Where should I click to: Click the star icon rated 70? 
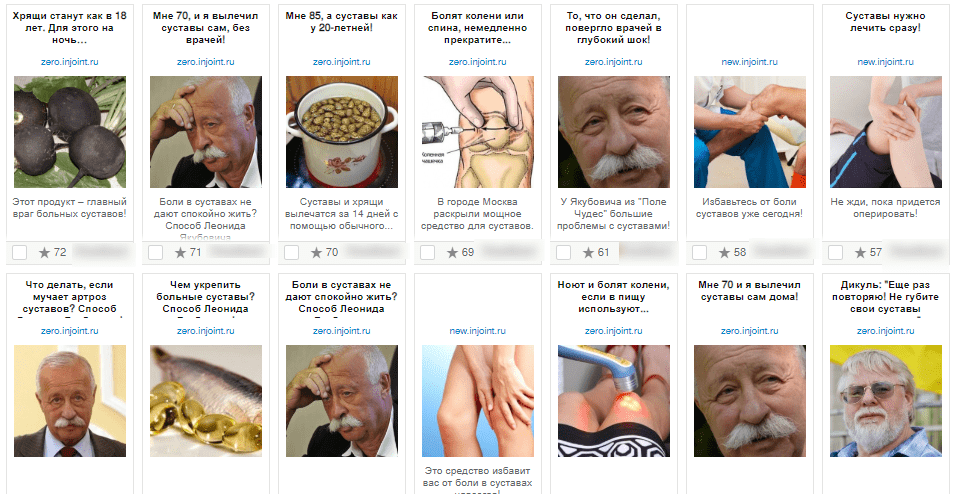pos(316,252)
